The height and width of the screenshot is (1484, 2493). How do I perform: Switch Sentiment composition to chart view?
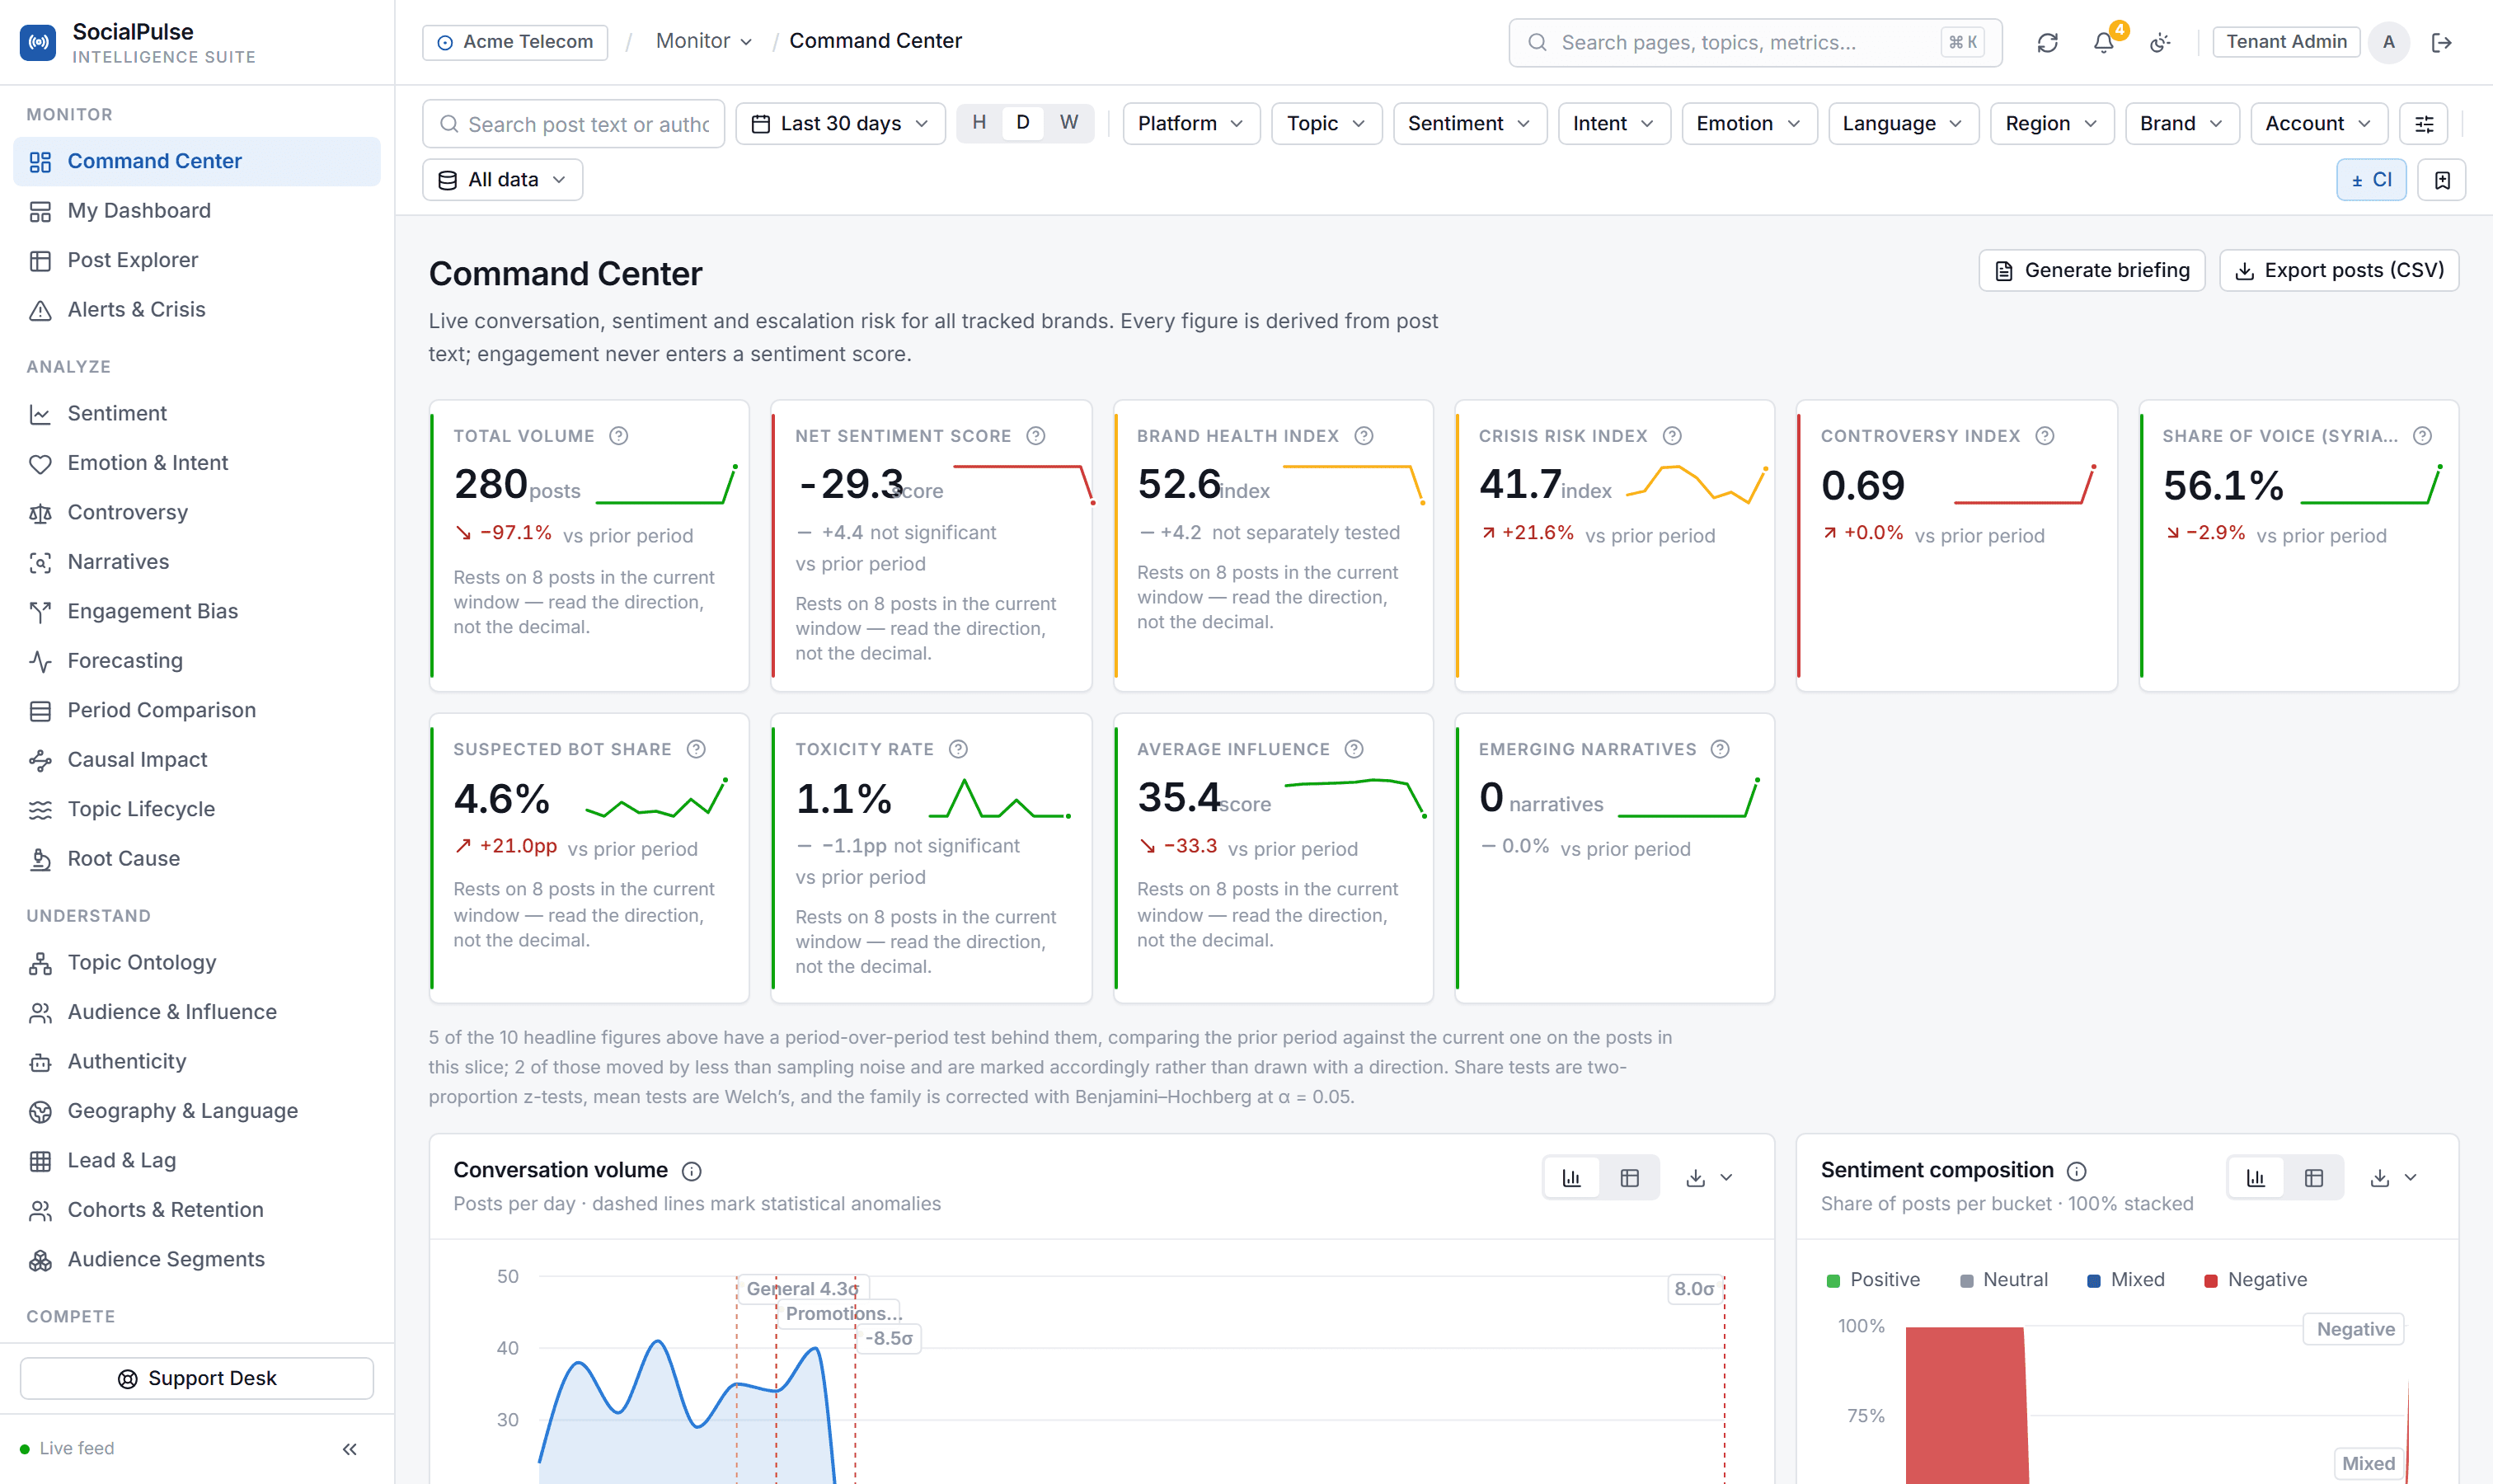[x=2256, y=1178]
